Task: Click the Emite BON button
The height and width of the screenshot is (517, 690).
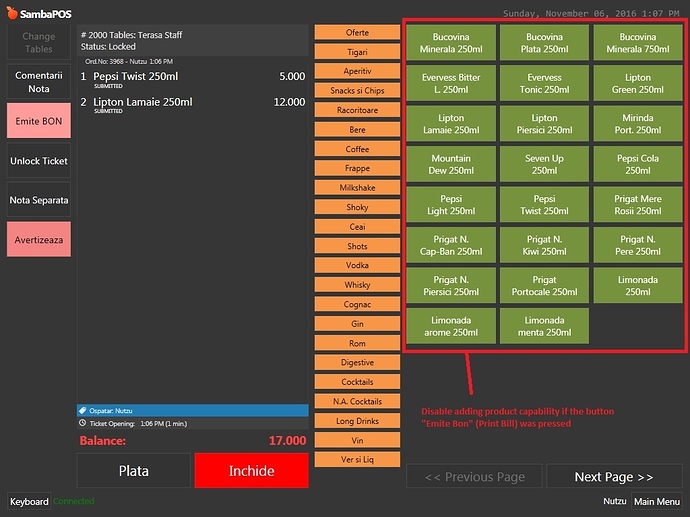Action: [x=39, y=121]
